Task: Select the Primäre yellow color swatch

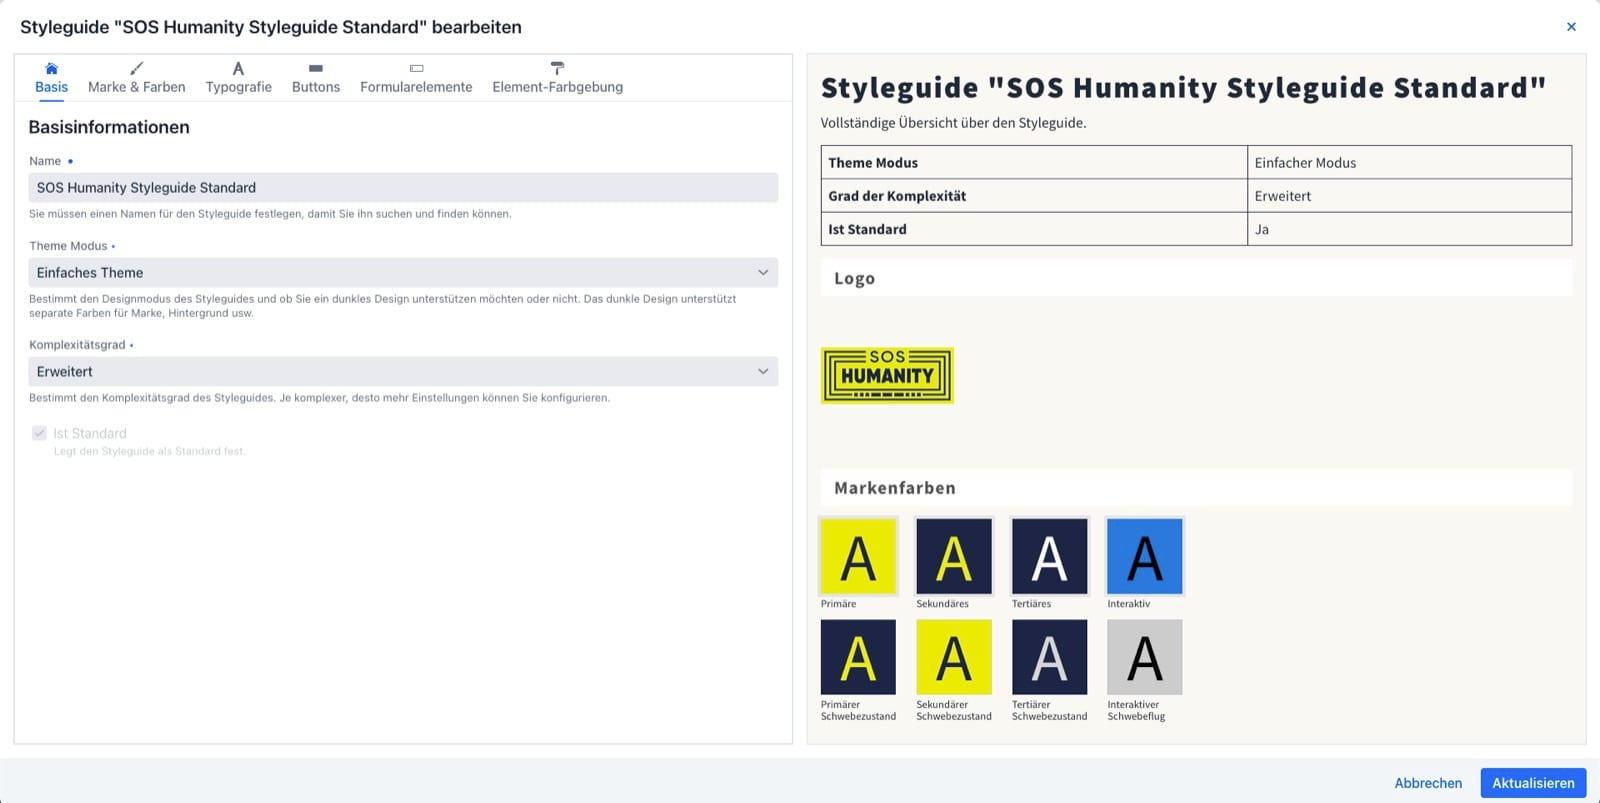Action: coord(858,556)
